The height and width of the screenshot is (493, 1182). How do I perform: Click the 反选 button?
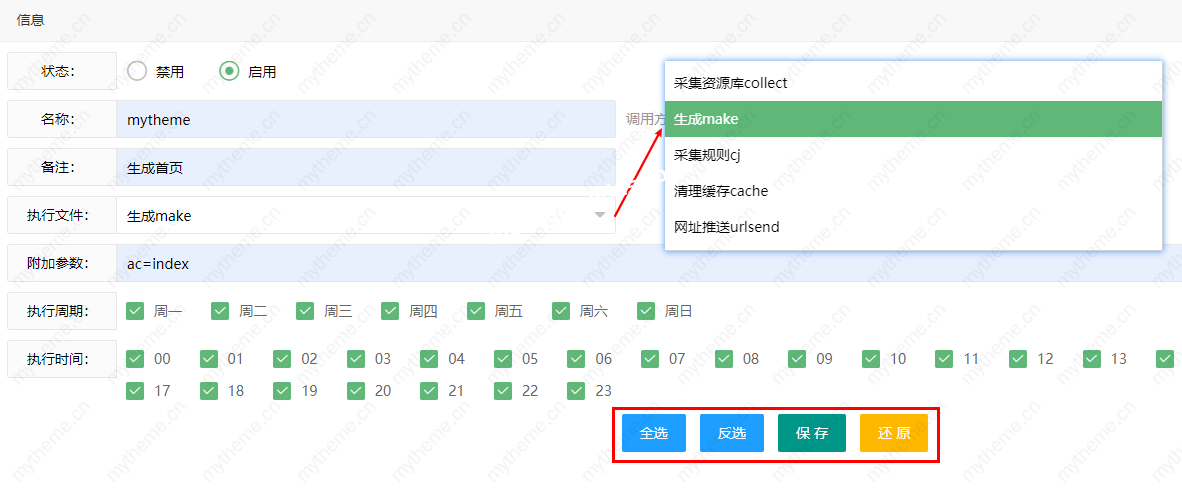click(731, 433)
